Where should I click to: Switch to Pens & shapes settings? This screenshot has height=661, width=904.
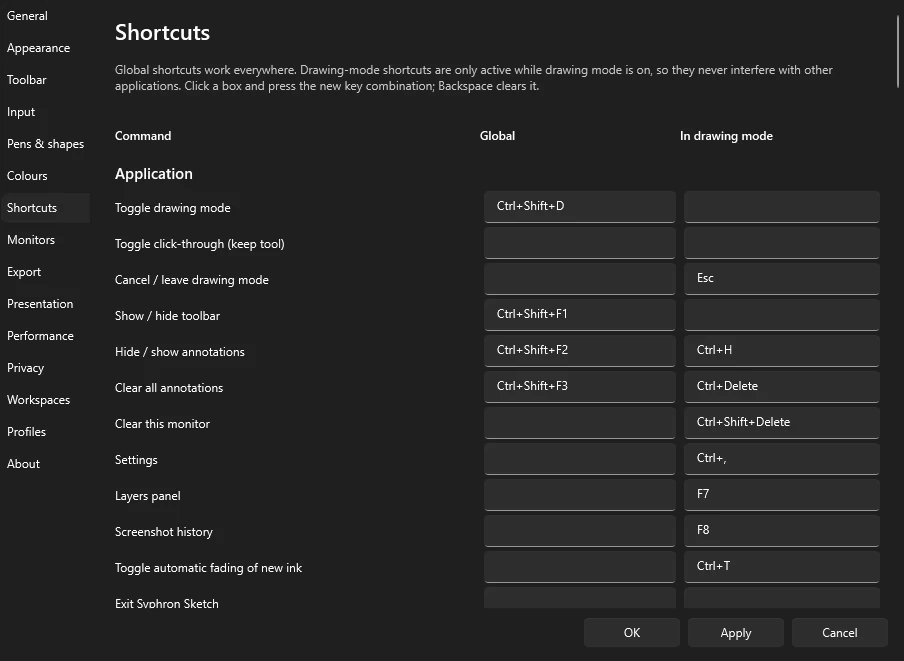point(45,144)
